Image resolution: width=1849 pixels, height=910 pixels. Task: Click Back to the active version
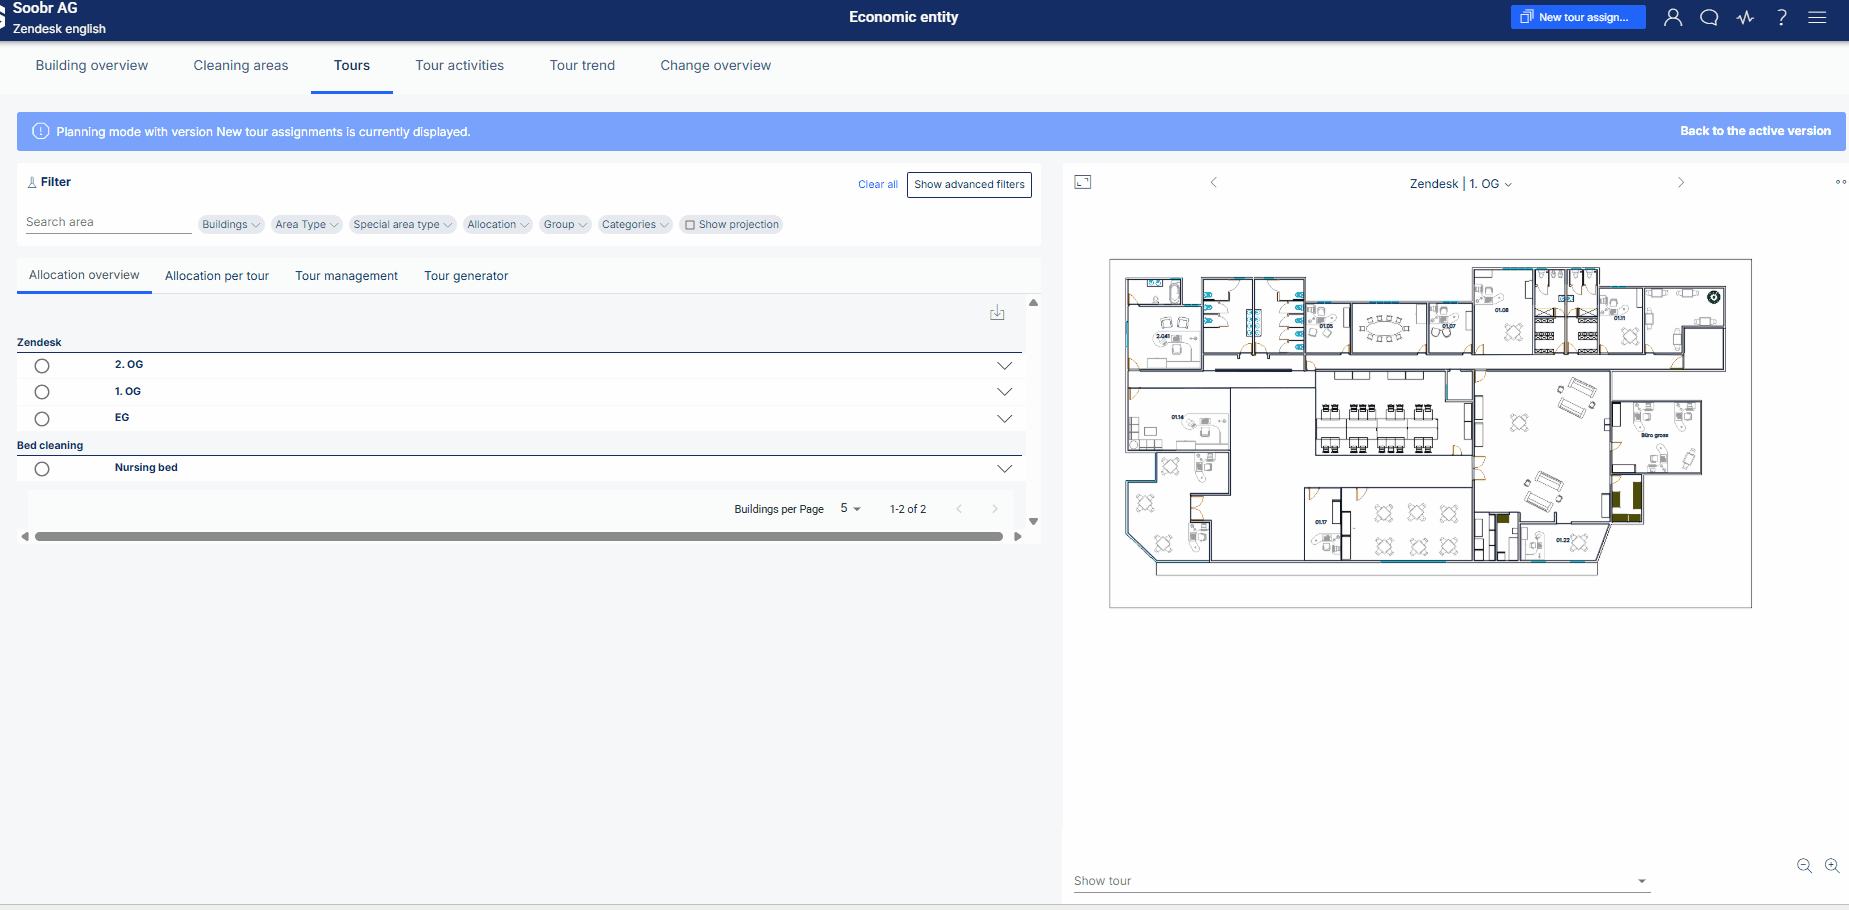(1755, 131)
